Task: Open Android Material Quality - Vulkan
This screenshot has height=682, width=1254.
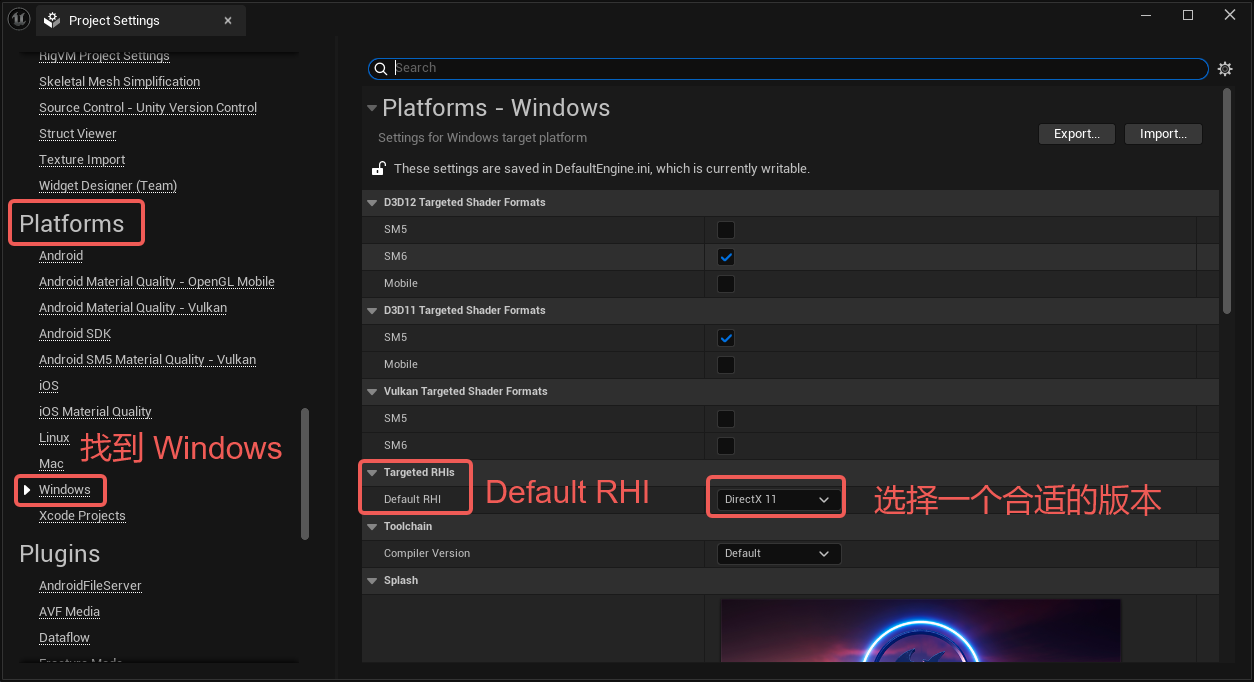Action: click(133, 308)
